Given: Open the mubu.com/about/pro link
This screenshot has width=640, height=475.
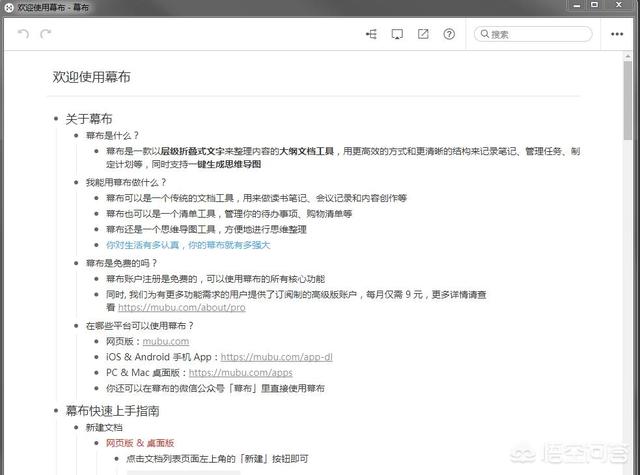Looking at the screenshot, I should pyautogui.click(x=182, y=307).
